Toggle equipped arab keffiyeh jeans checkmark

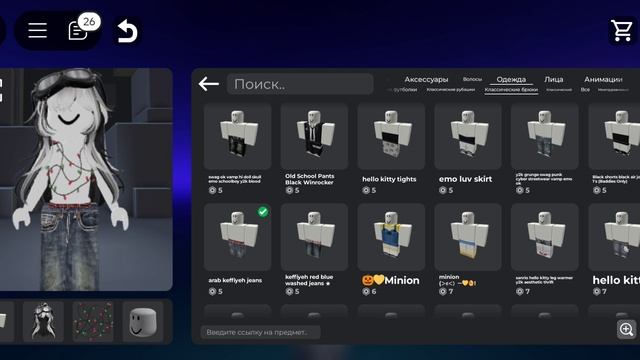pos(263,211)
